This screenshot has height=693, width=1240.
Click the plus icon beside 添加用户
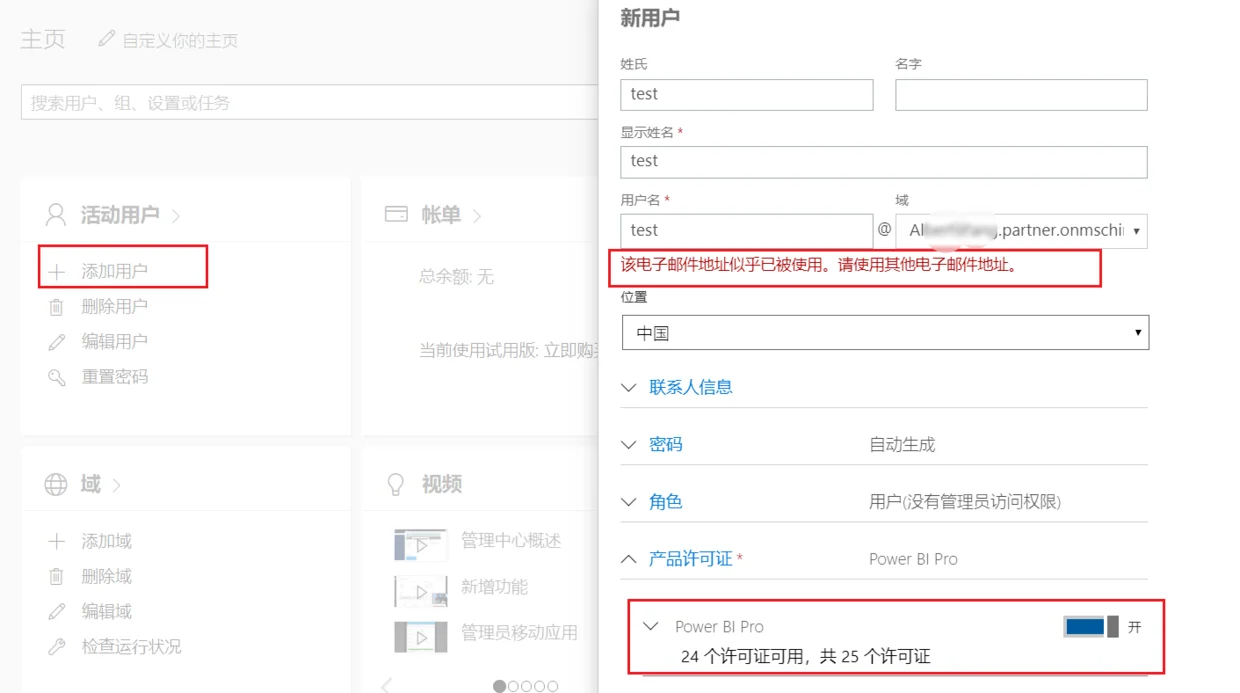(57, 271)
